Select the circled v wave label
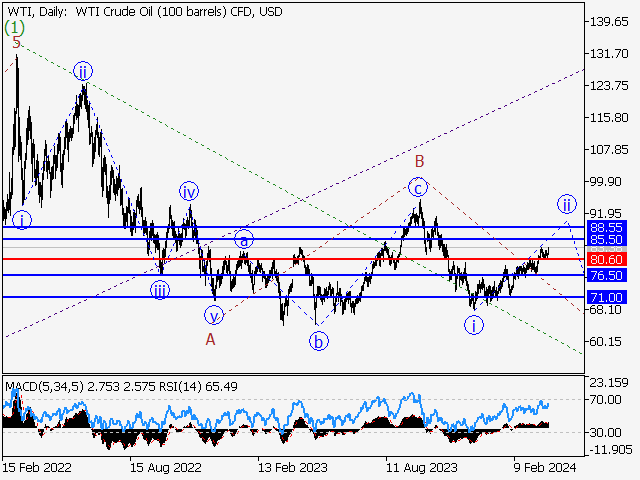 point(214,315)
